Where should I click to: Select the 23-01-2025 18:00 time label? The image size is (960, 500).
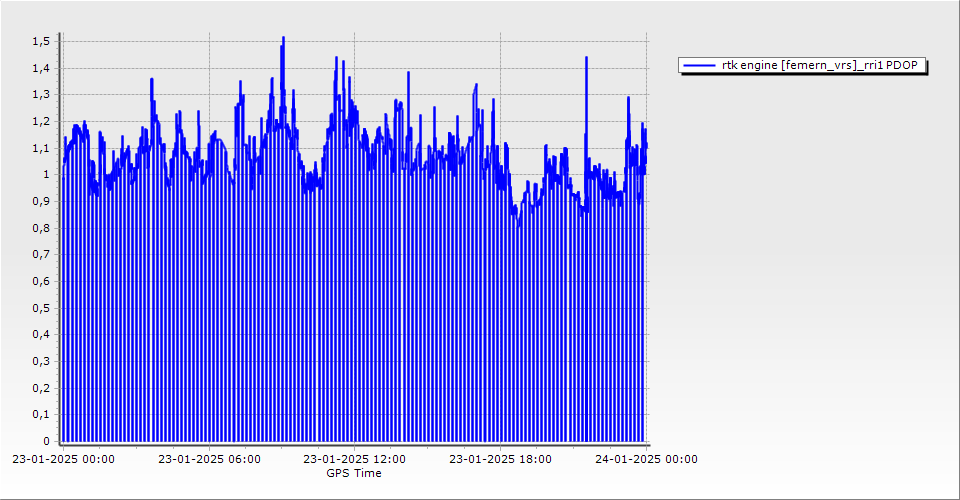501,460
